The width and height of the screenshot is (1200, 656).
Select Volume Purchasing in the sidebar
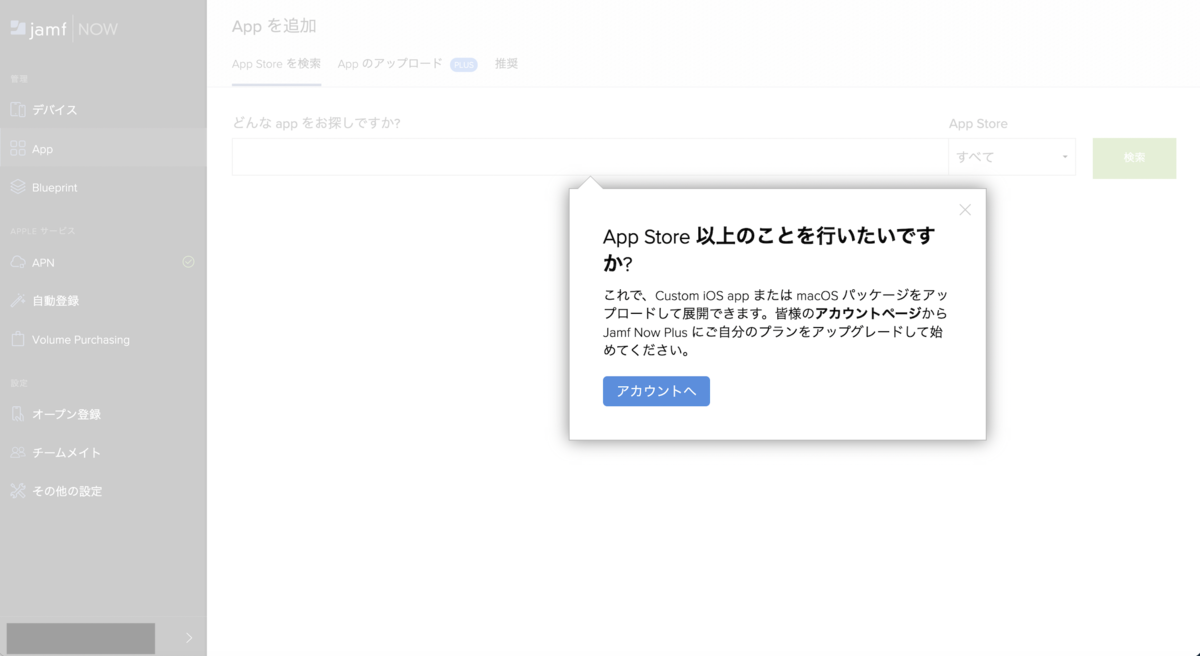pyautogui.click(x=70, y=339)
